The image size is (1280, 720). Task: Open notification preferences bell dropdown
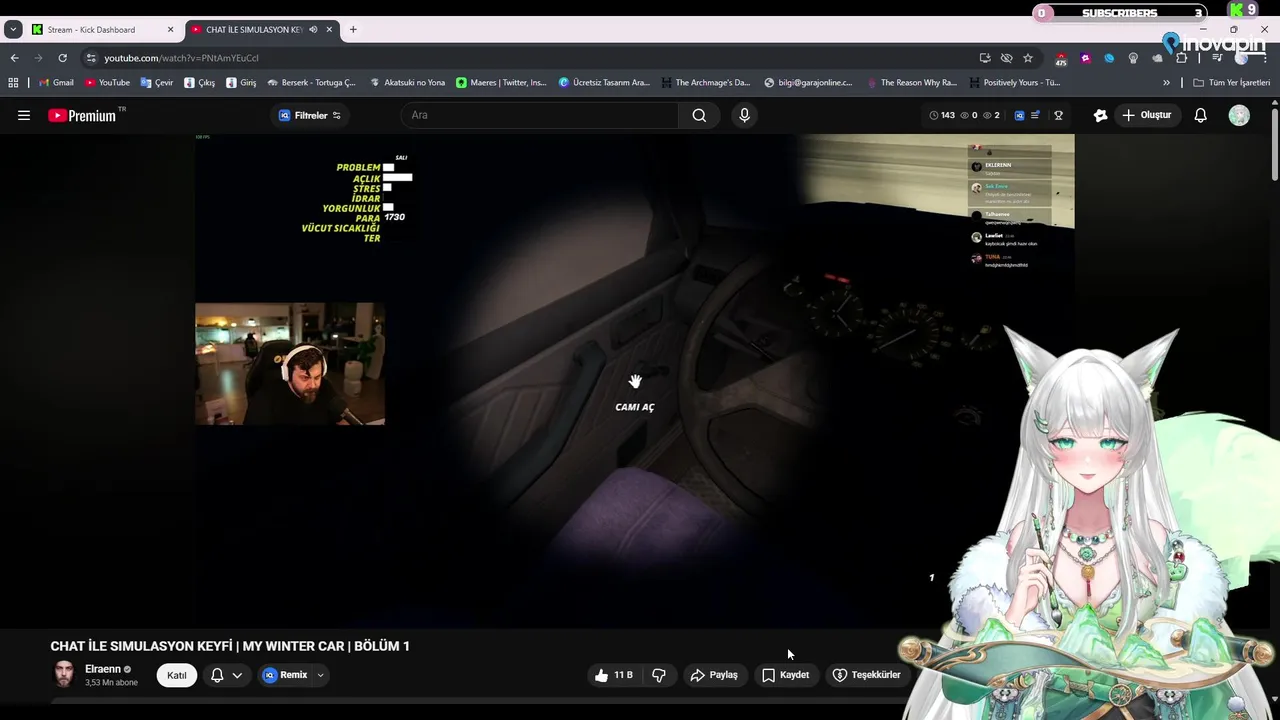pyautogui.click(x=226, y=675)
